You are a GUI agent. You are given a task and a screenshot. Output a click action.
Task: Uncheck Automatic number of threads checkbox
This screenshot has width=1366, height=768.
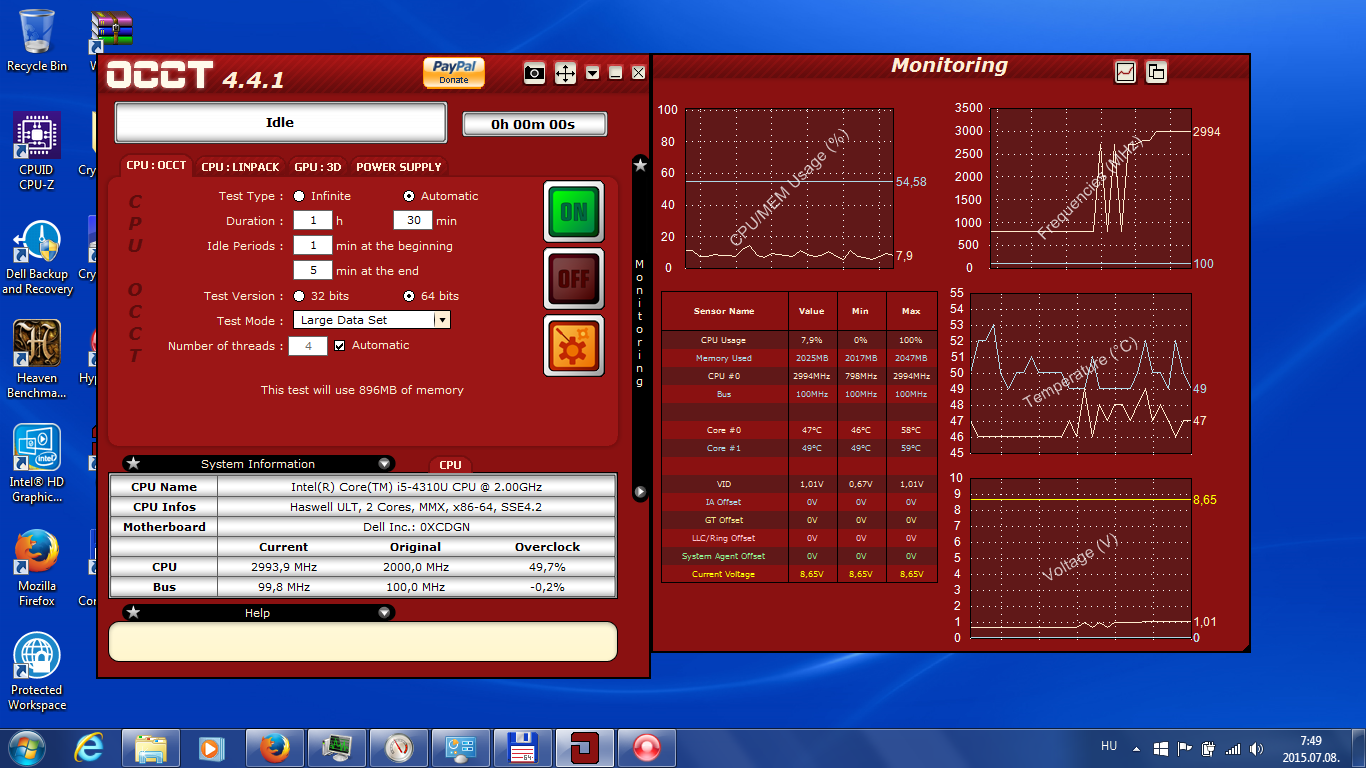340,346
